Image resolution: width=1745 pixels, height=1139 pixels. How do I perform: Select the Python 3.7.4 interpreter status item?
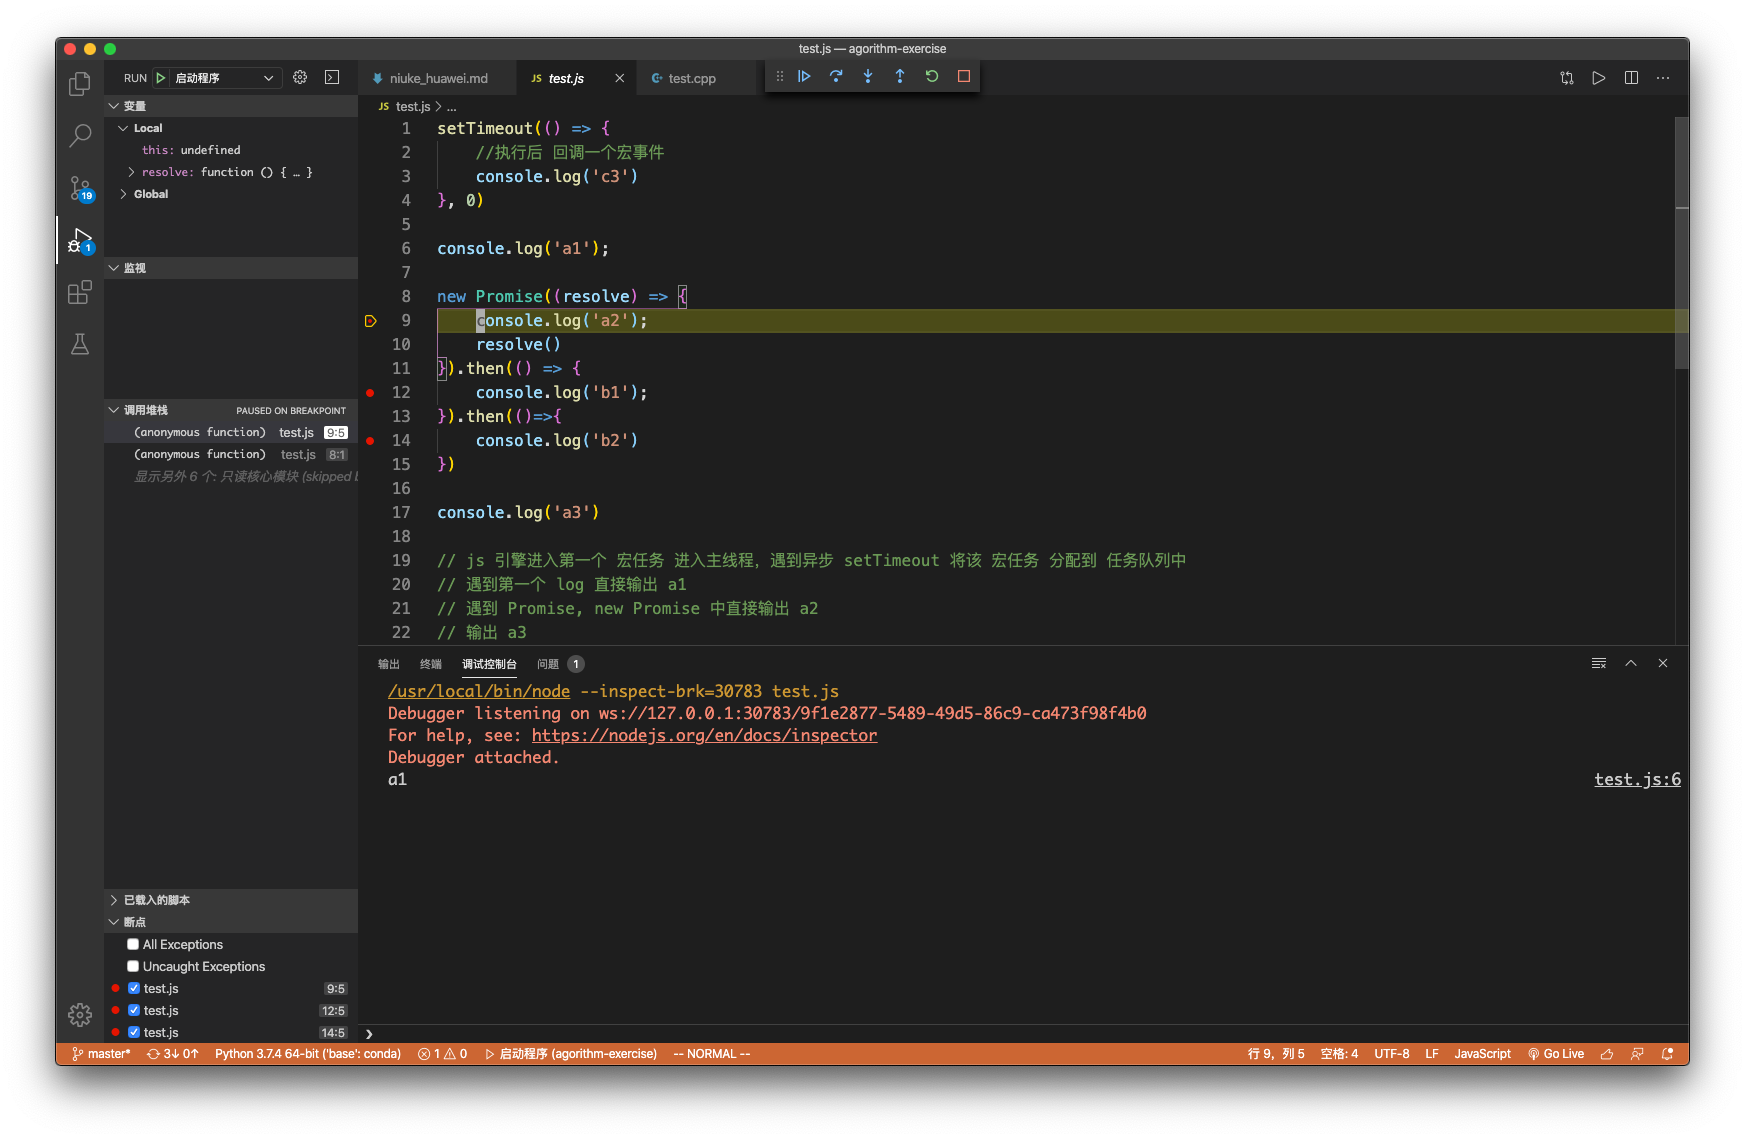pos(308,1054)
